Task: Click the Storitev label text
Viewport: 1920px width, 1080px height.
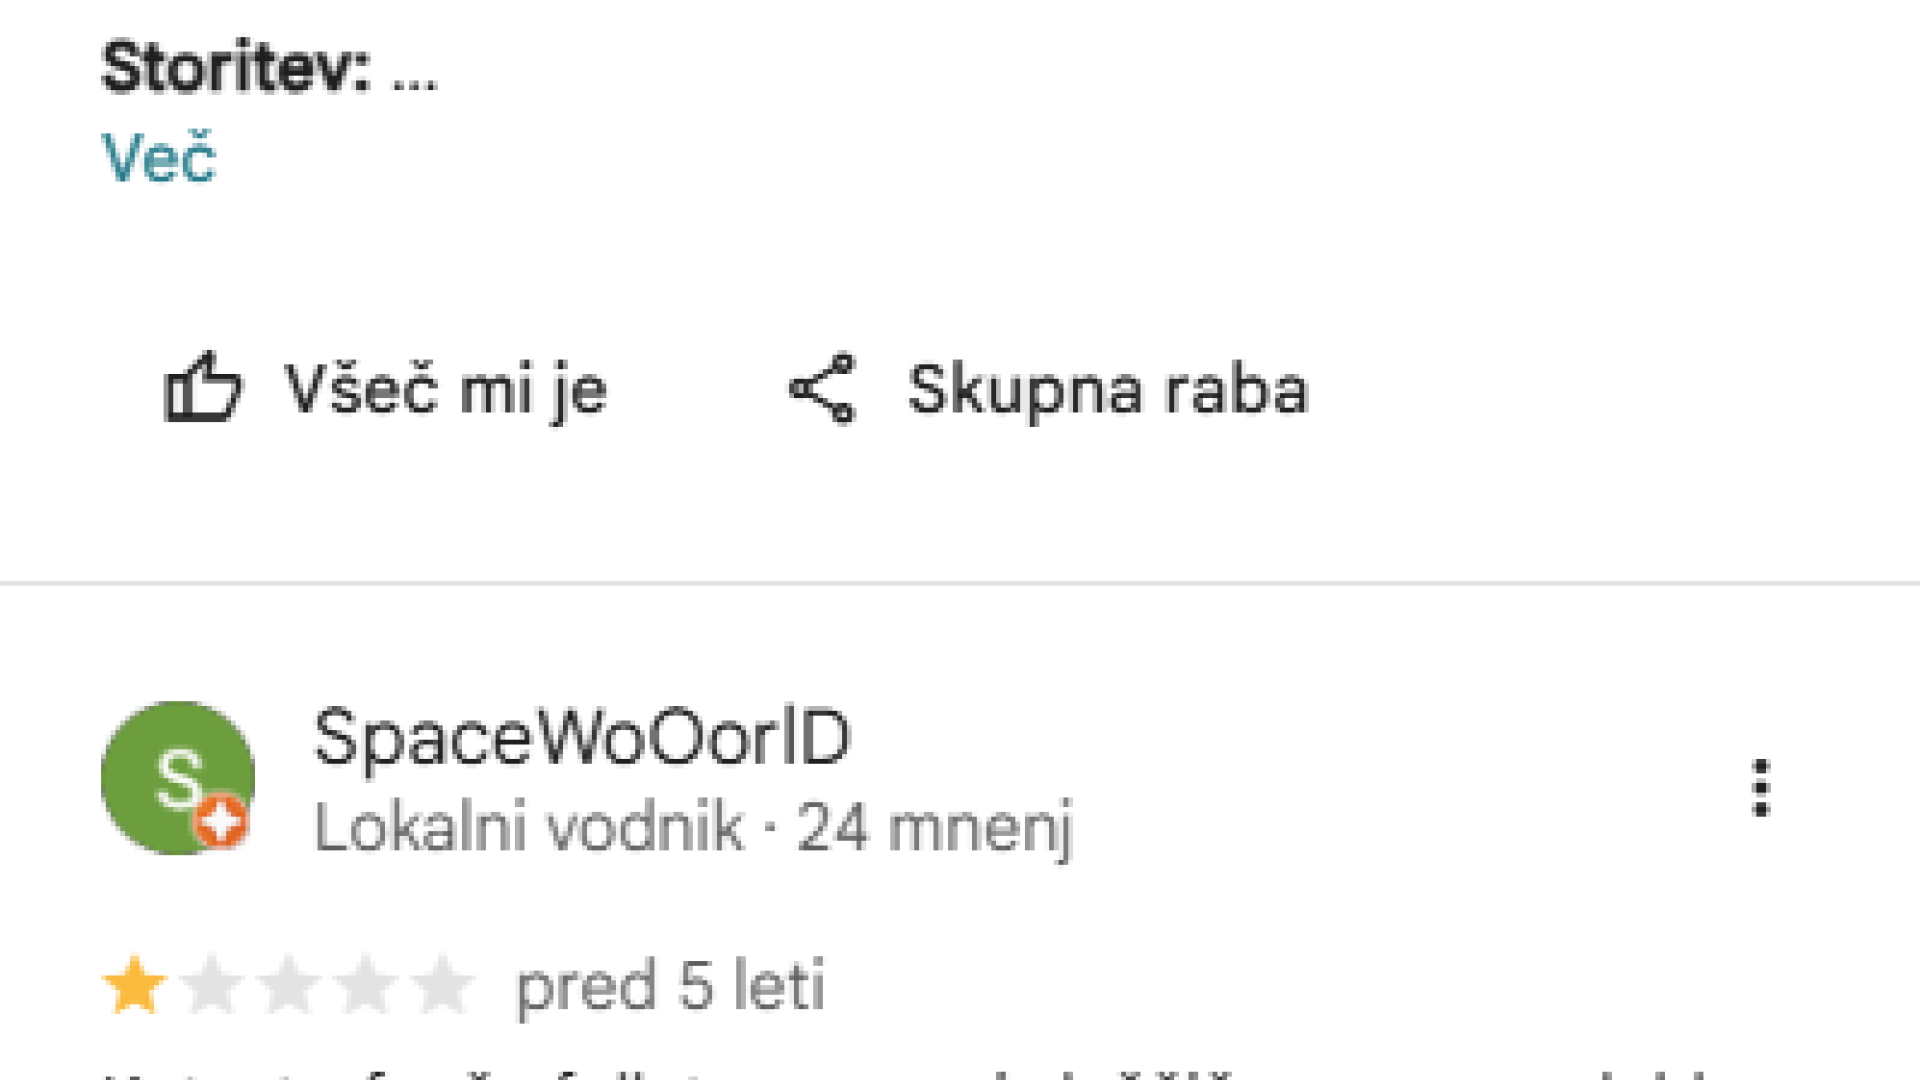Action: (236, 67)
